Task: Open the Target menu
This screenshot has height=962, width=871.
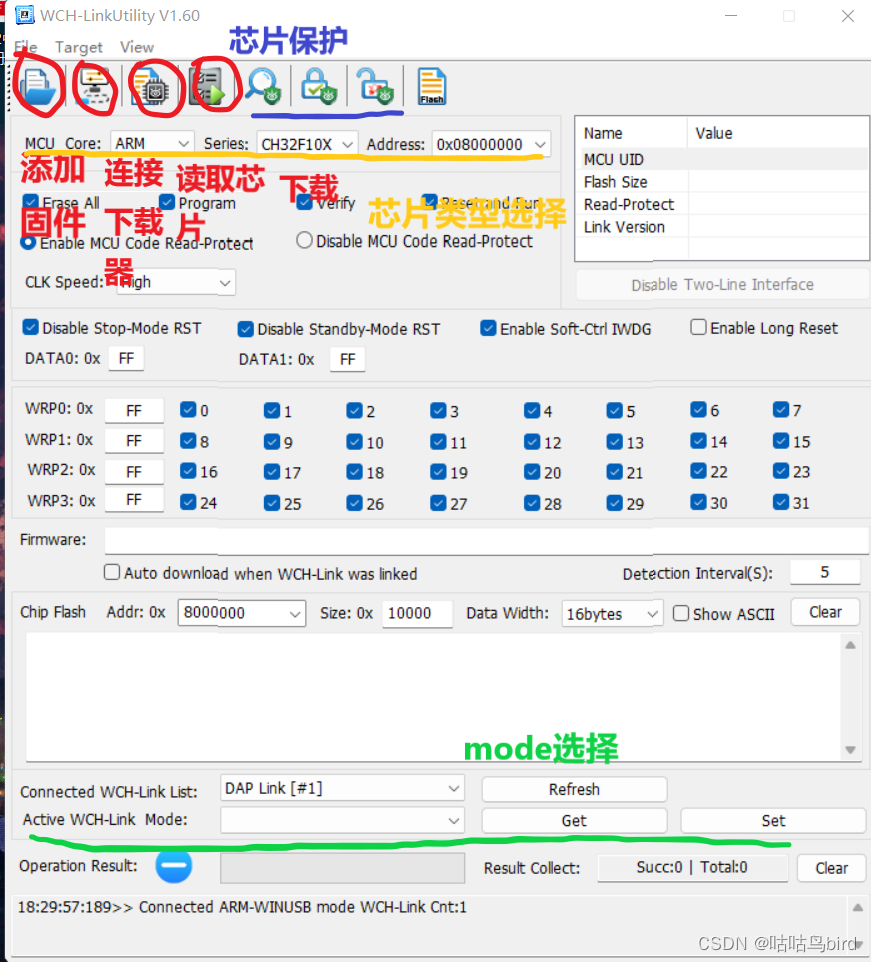Action: (79, 47)
